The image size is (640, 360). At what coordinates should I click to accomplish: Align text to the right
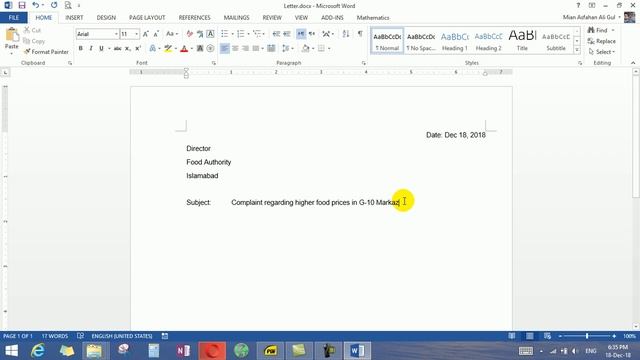[245, 49]
